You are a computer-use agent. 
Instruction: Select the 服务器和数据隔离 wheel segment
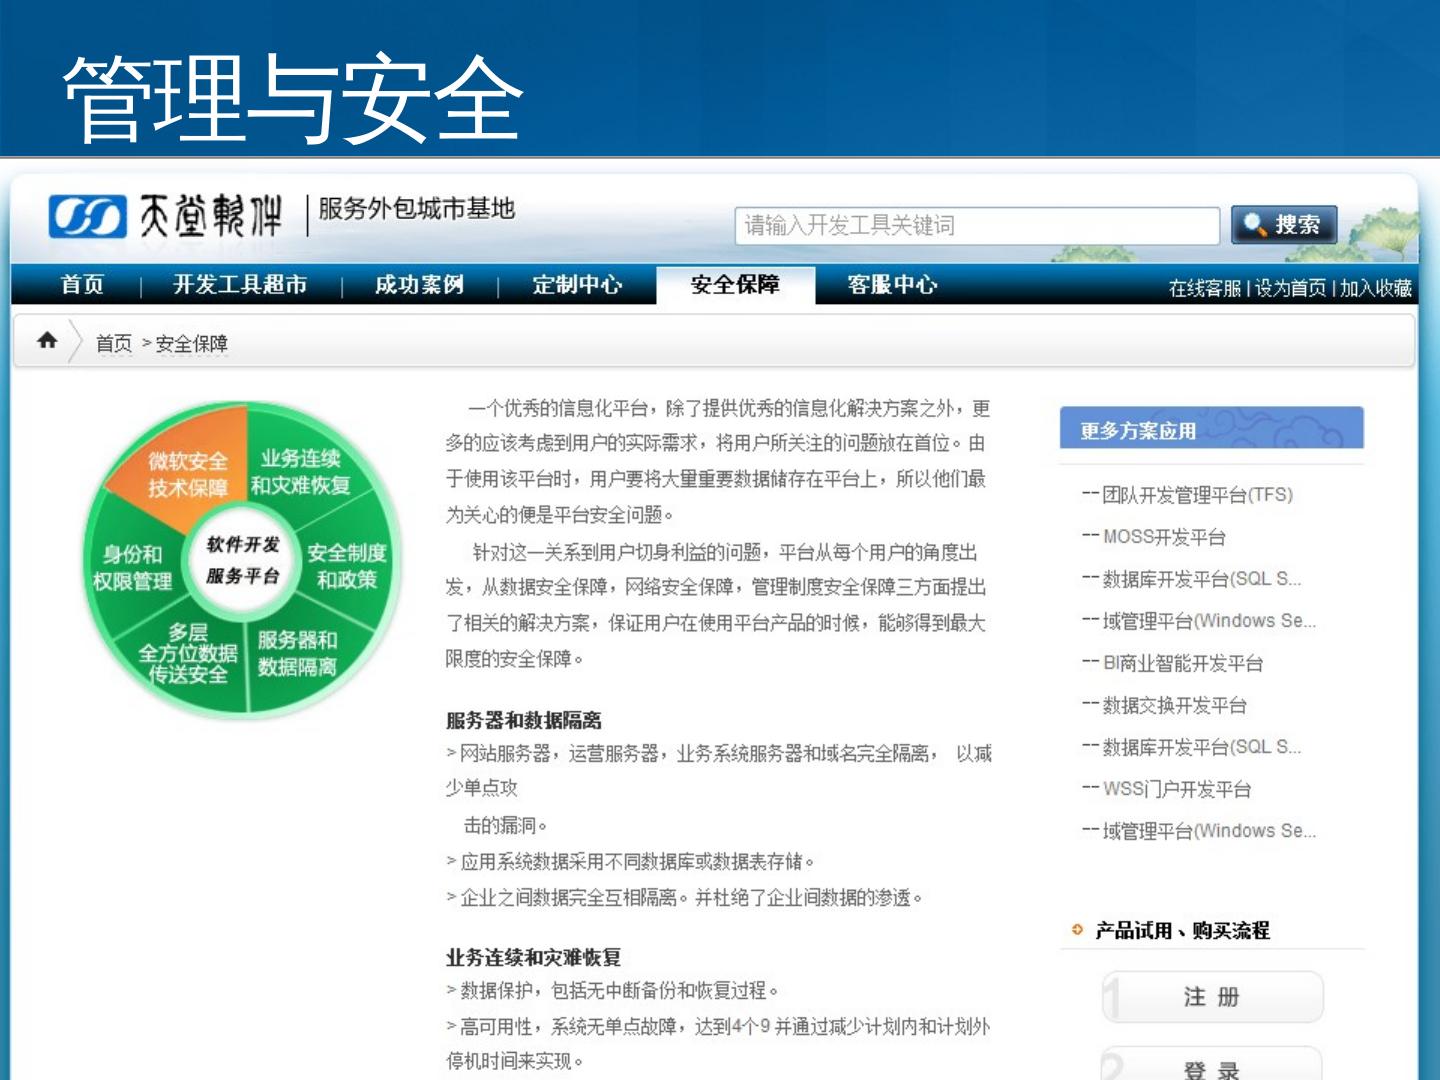pos(297,653)
